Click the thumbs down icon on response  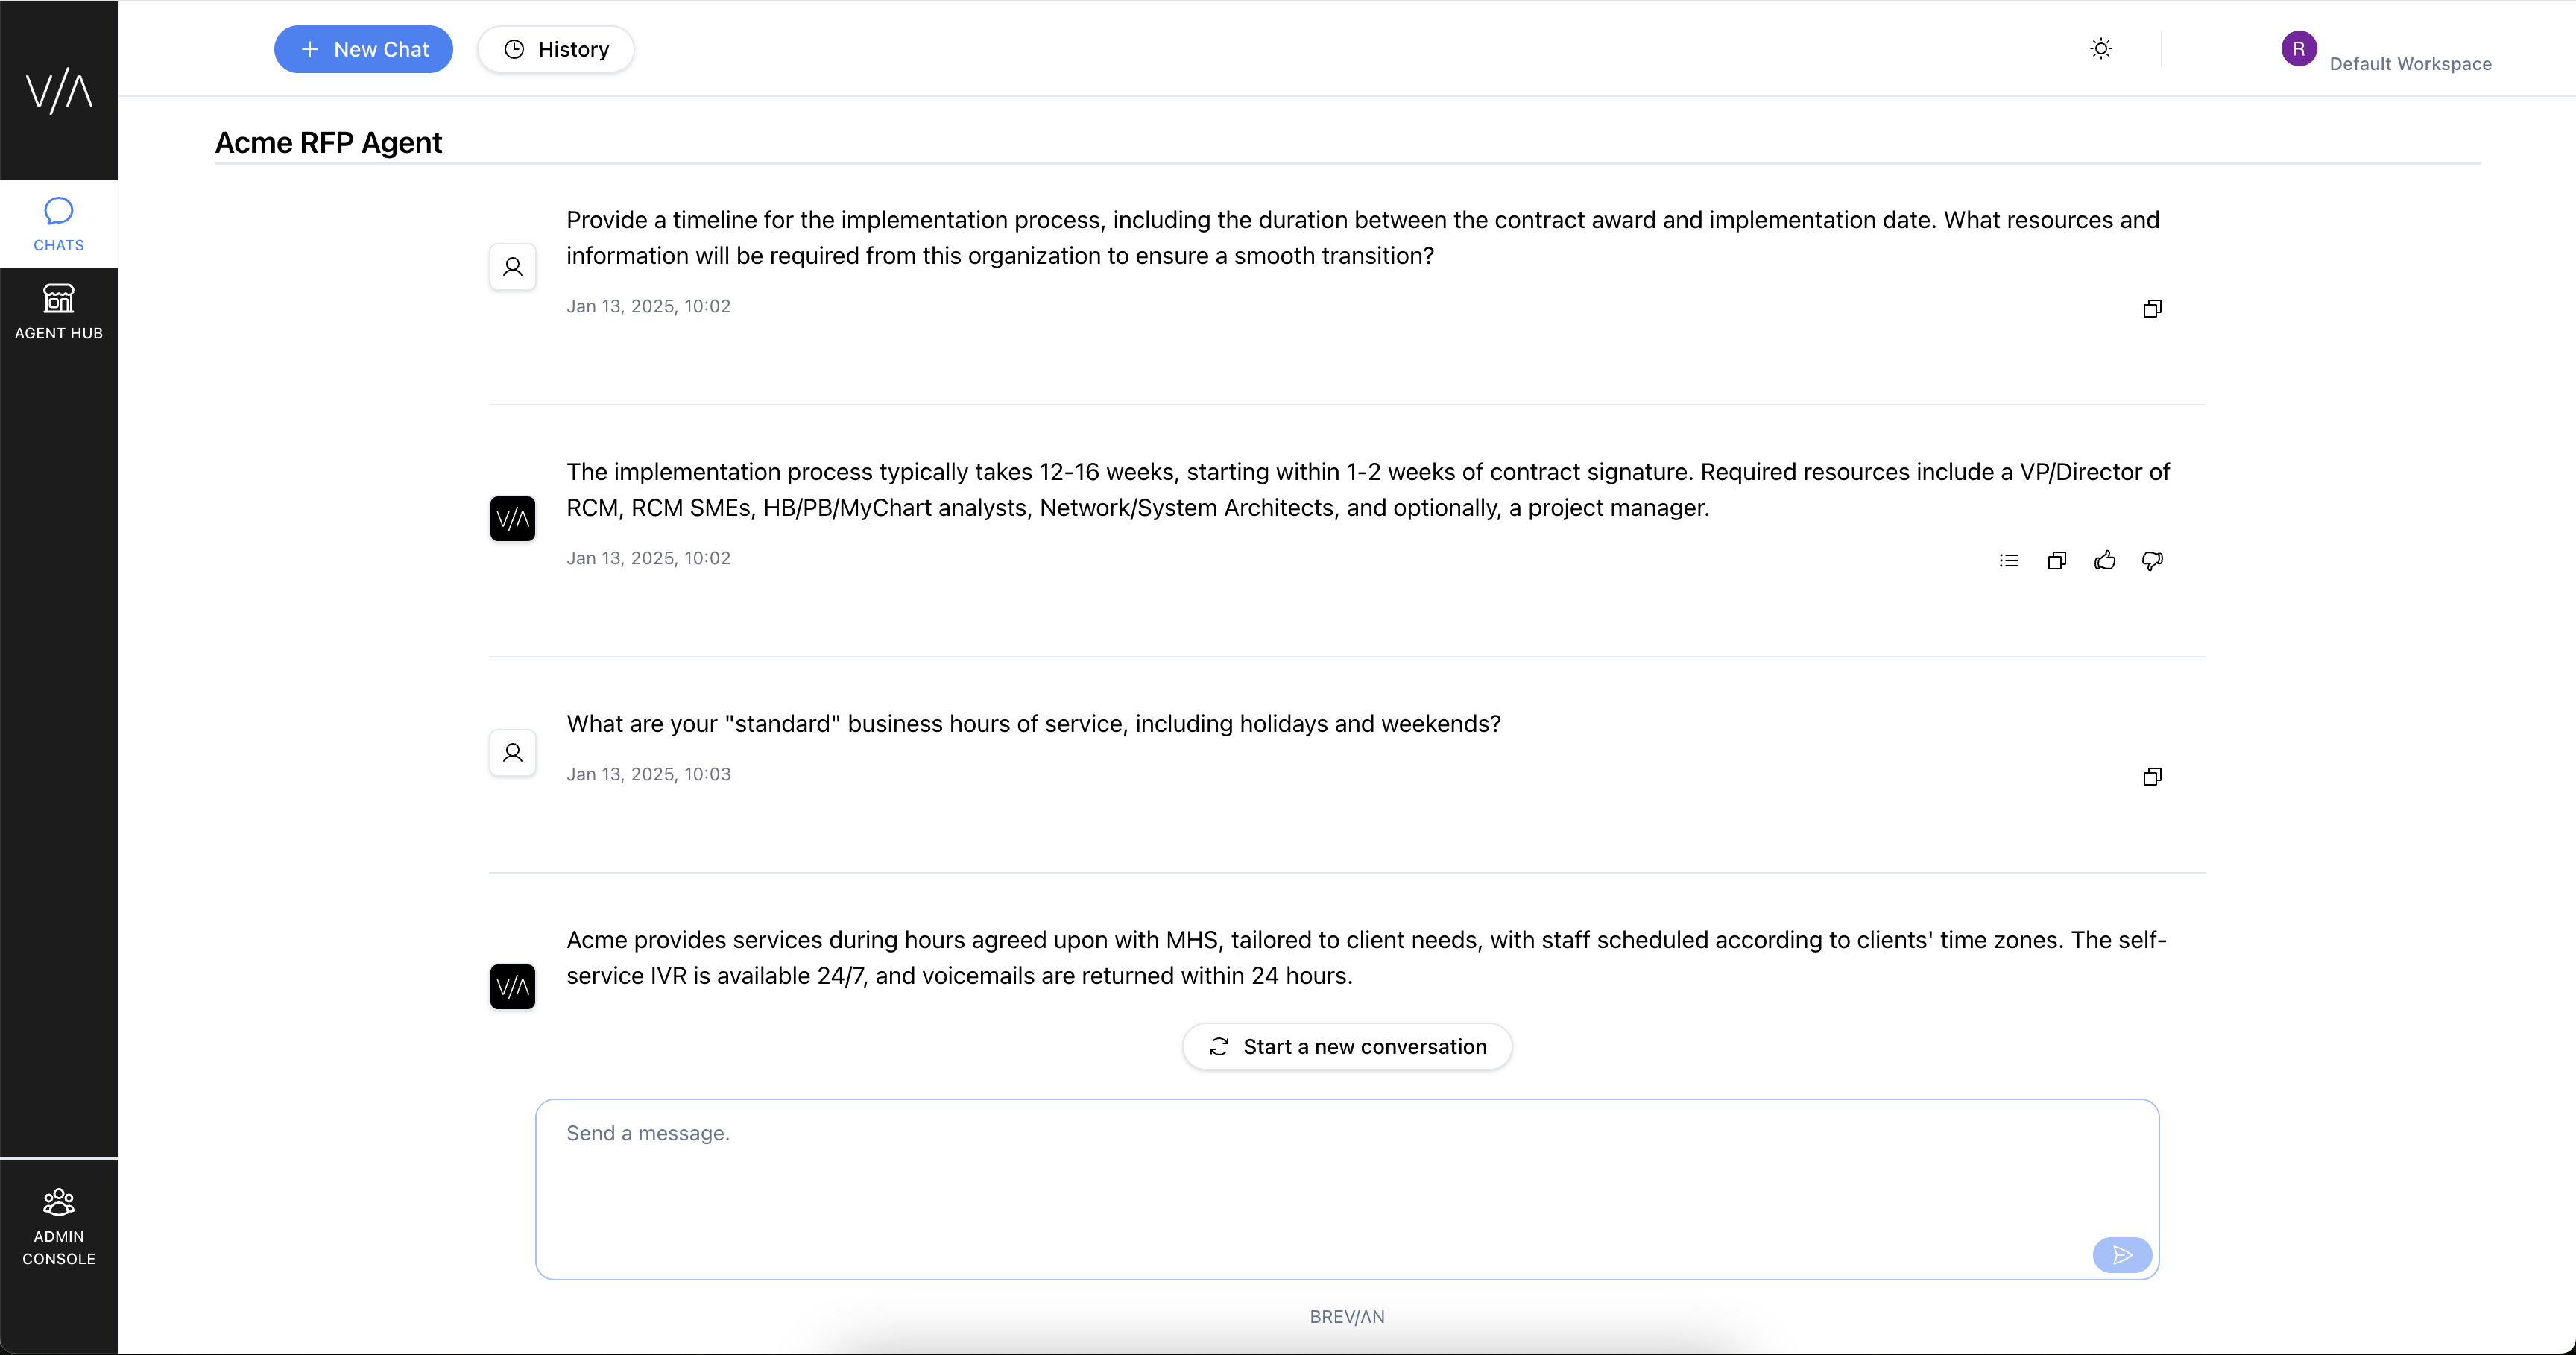tap(2150, 559)
